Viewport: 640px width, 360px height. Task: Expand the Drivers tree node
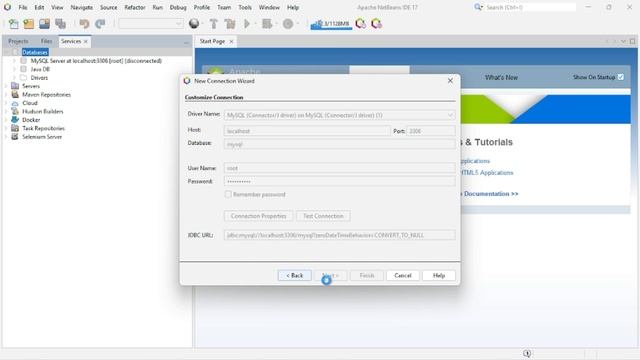[14, 78]
